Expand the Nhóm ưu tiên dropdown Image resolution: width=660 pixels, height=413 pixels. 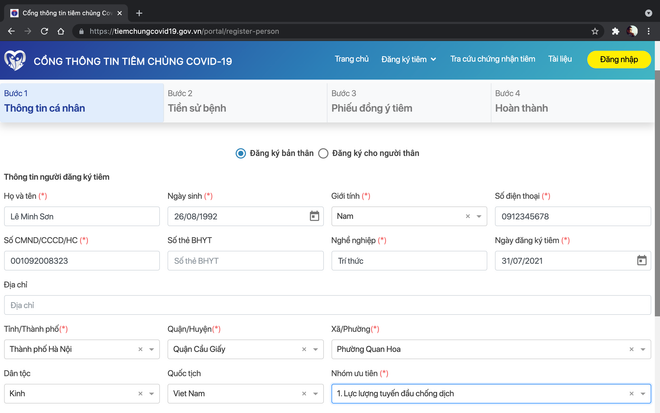pyautogui.click(x=644, y=394)
